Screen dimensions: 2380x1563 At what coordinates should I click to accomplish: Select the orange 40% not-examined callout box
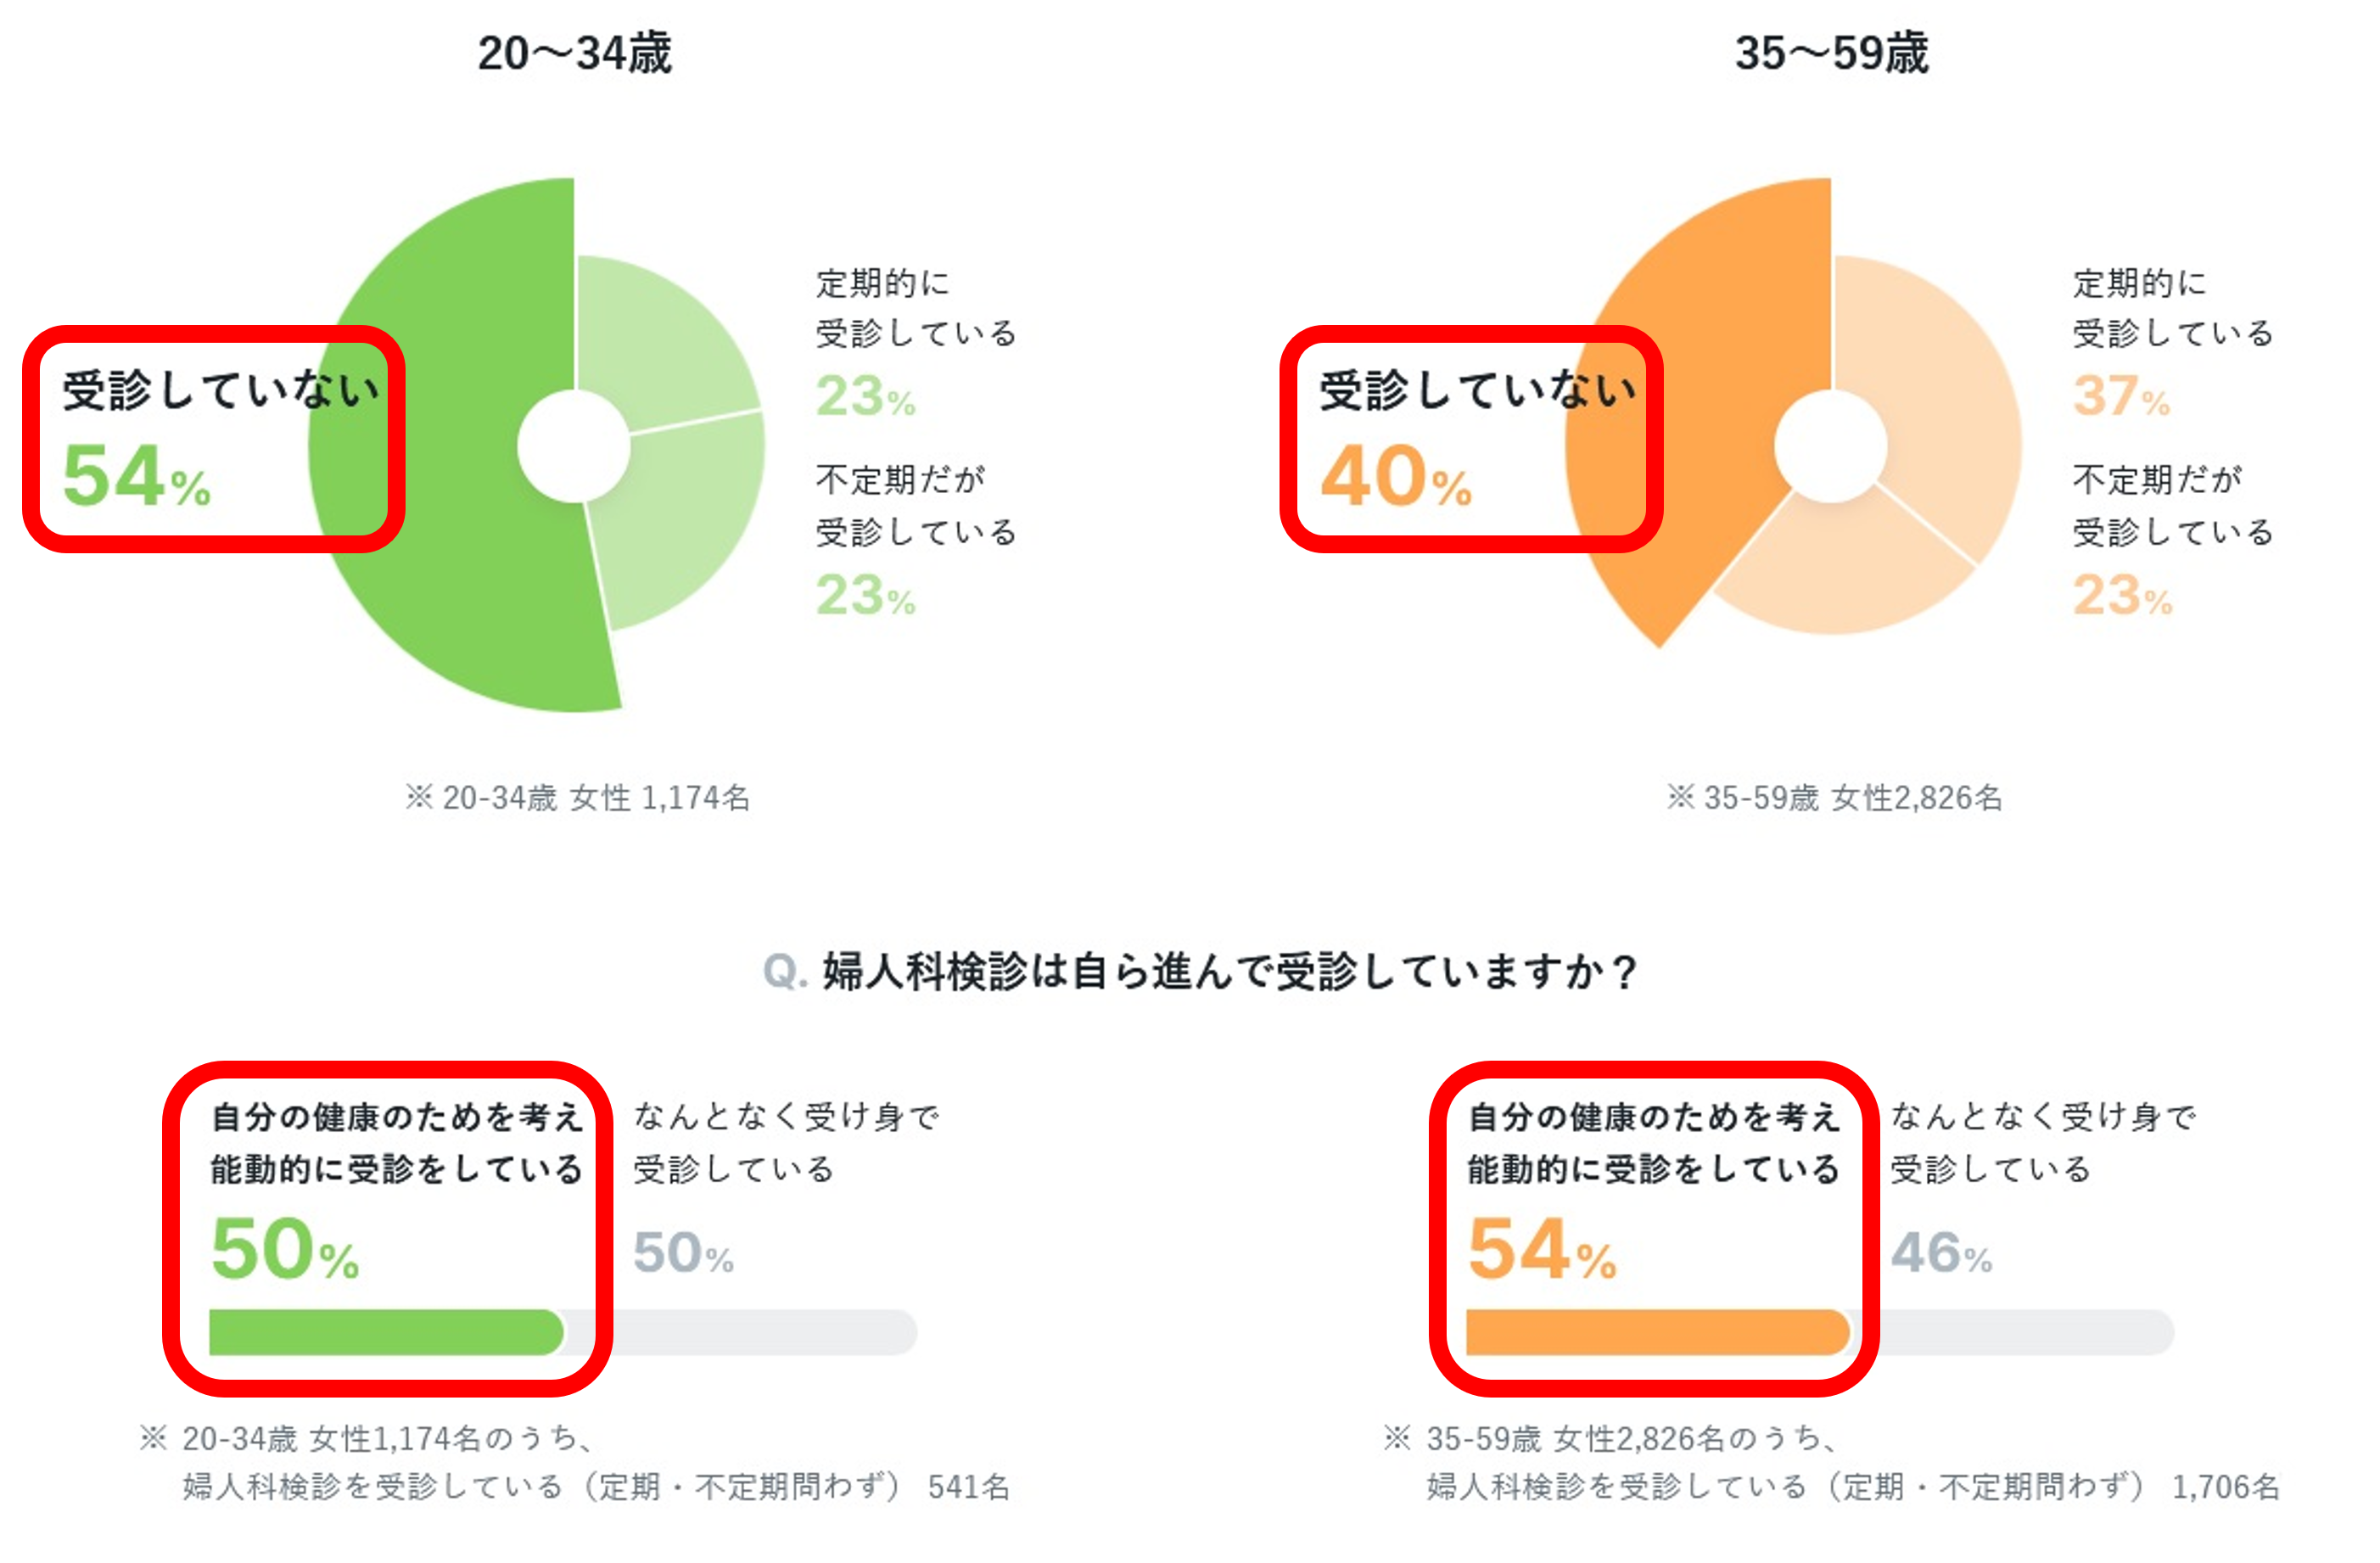[1470, 439]
